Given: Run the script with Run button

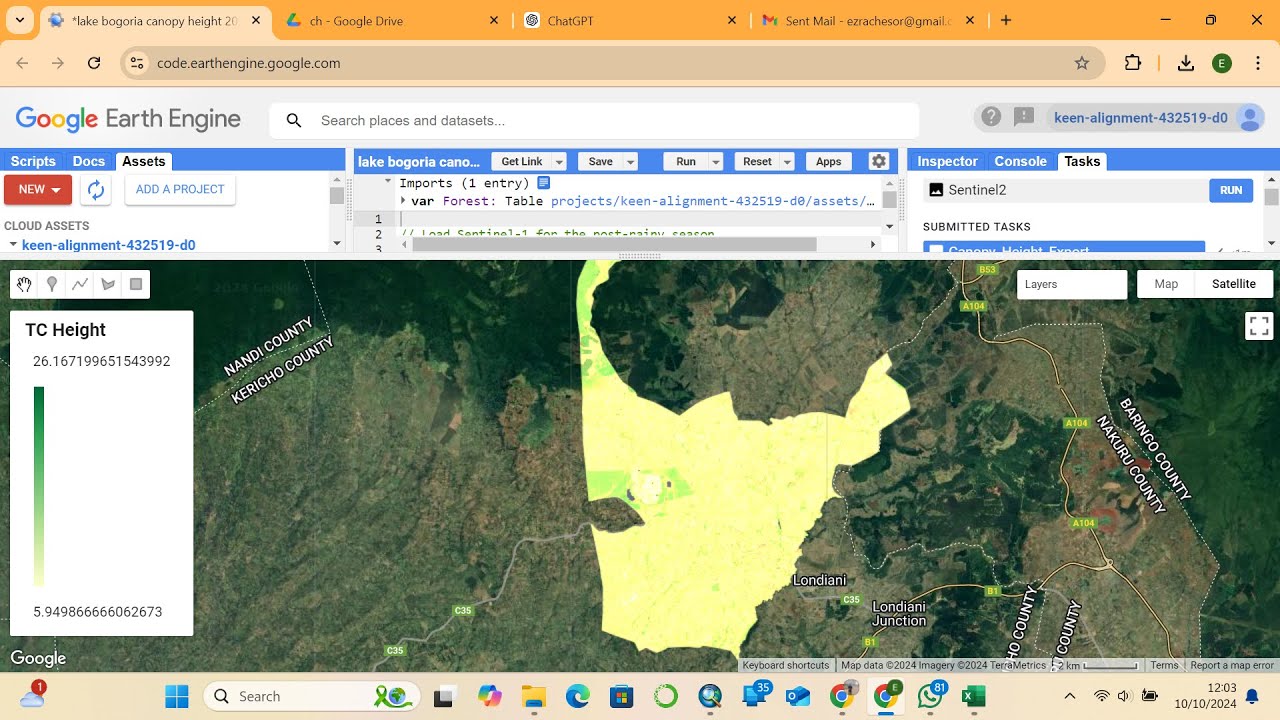Looking at the screenshot, I should [686, 161].
